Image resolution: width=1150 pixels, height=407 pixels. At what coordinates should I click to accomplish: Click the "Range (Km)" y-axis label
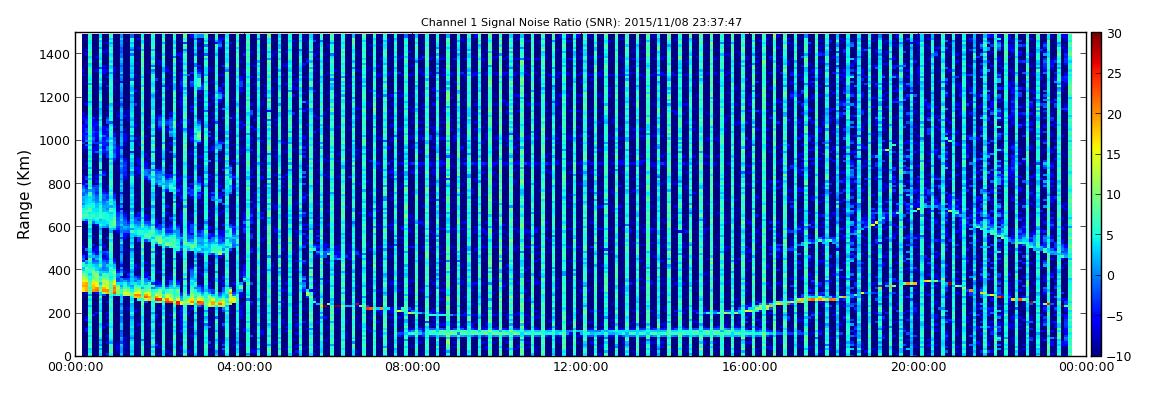pos(24,194)
